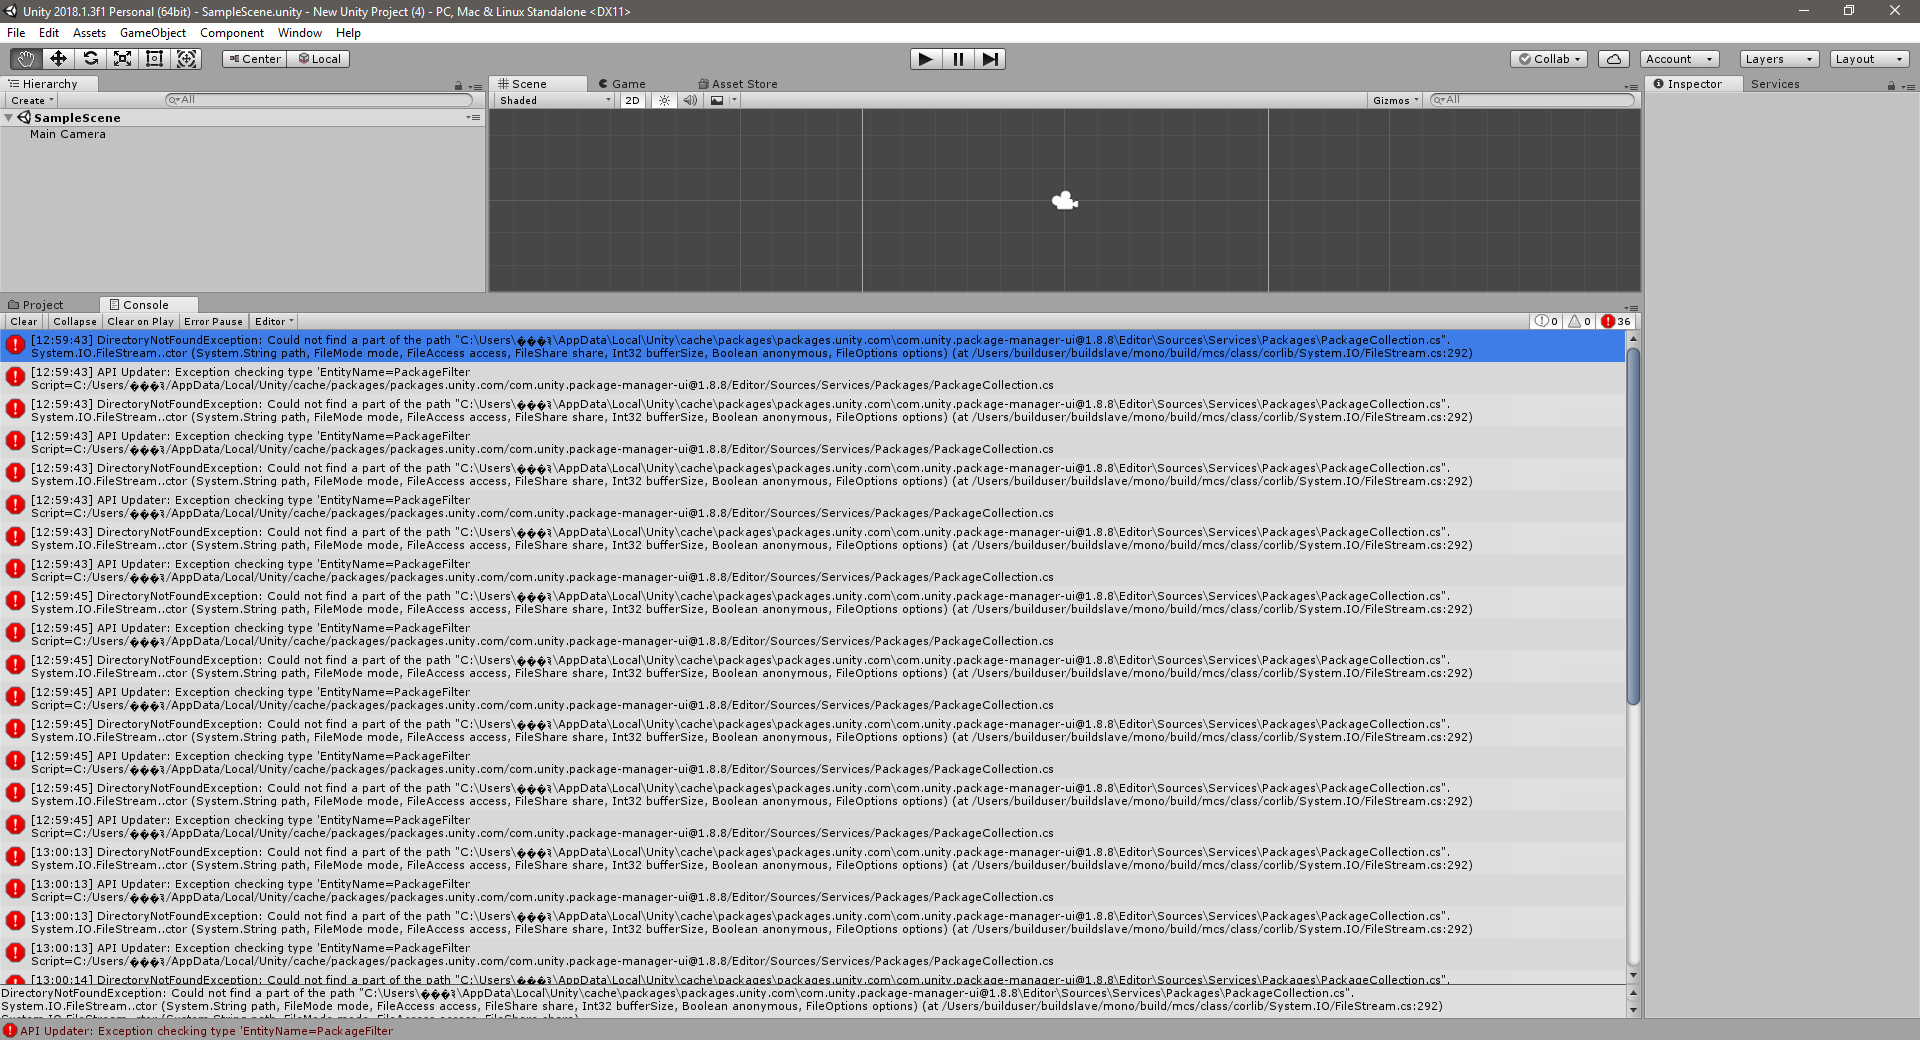The image size is (1920, 1040).
Task: Open the Collab dropdown
Action: tap(1550, 59)
